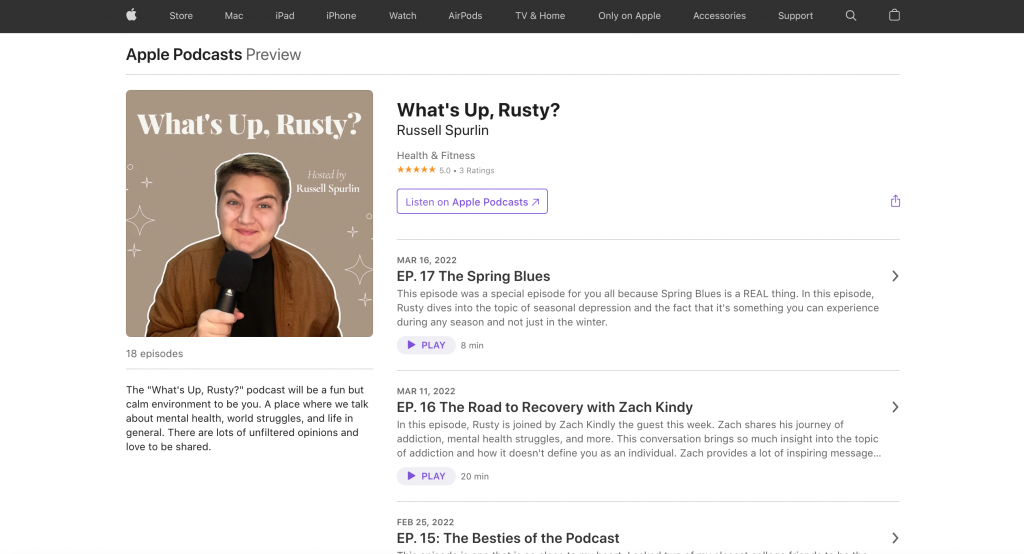Open Only on Apple menu item
Screen dimensions: 1024x554
pyautogui.click(x=629, y=16)
